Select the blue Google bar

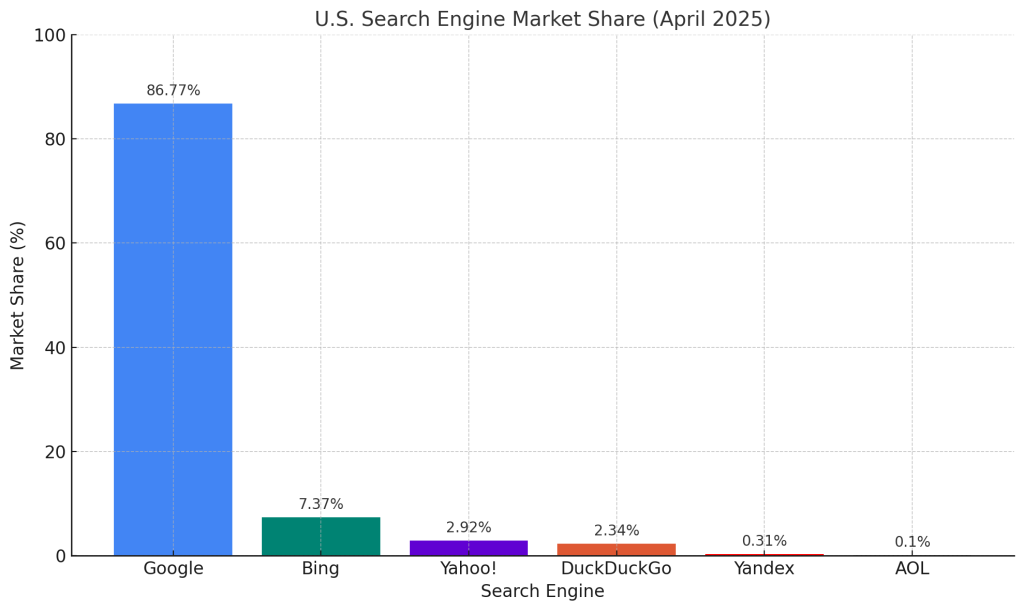pos(173,330)
